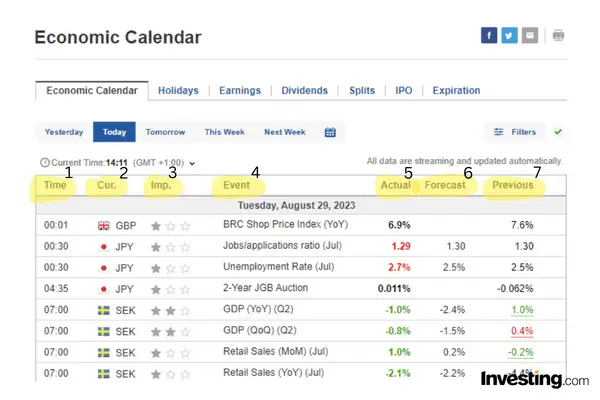Click the actual value 0.011%
Image resolution: width=600 pixels, height=400 pixels.
tap(394, 289)
